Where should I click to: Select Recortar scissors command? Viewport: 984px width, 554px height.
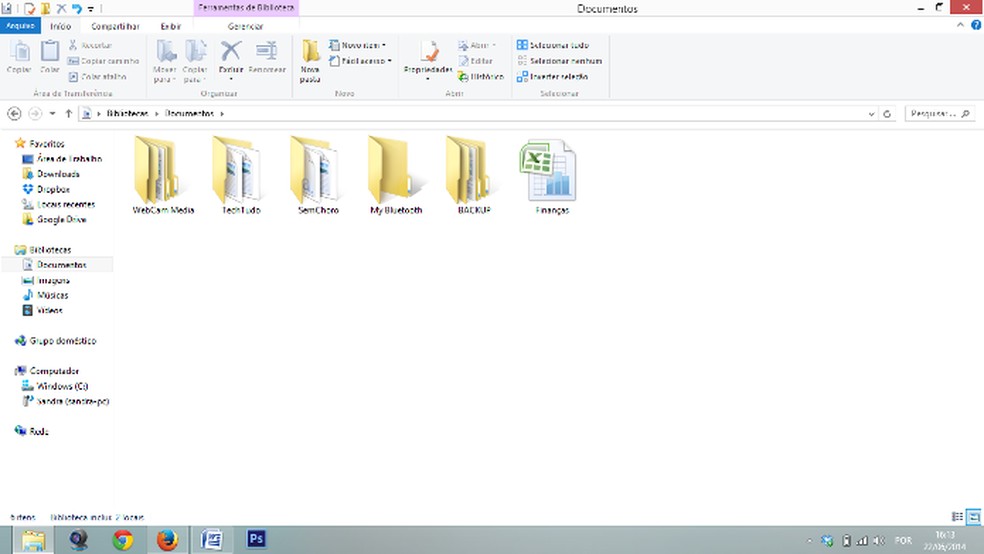coord(90,45)
